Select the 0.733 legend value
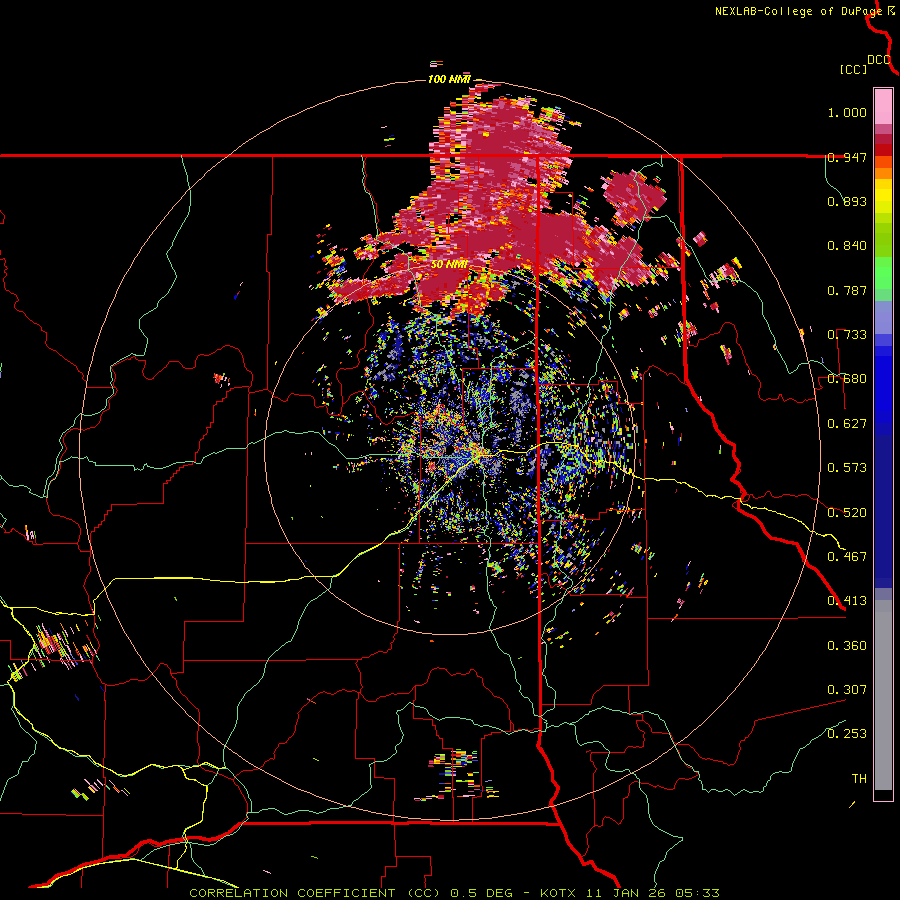This screenshot has width=900, height=900. (847, 335)
